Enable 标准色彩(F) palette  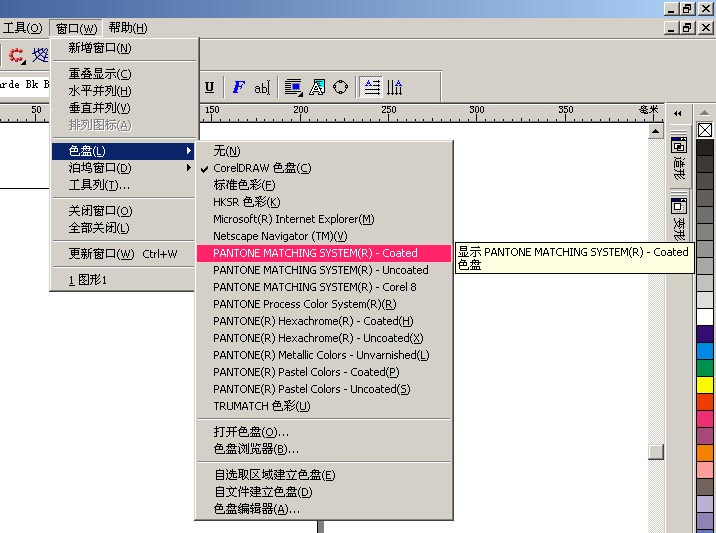point(324,185)
